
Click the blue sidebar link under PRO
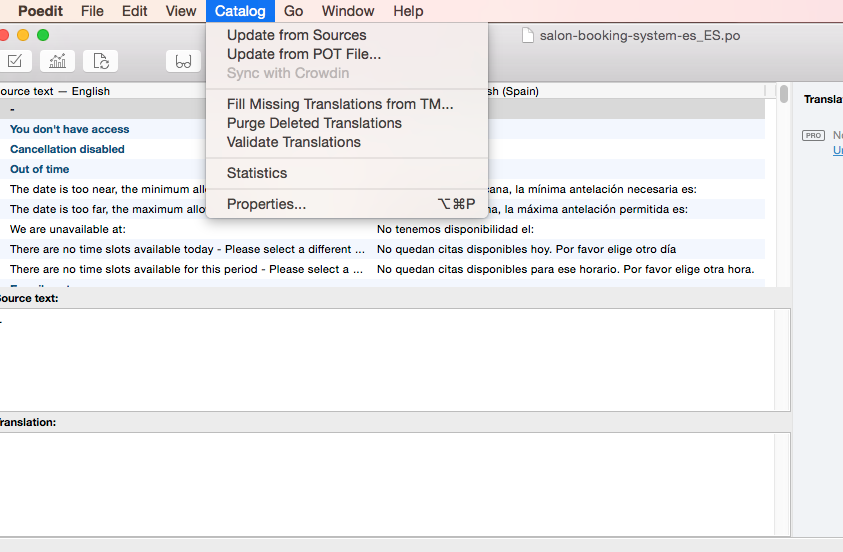pos(838,150)
